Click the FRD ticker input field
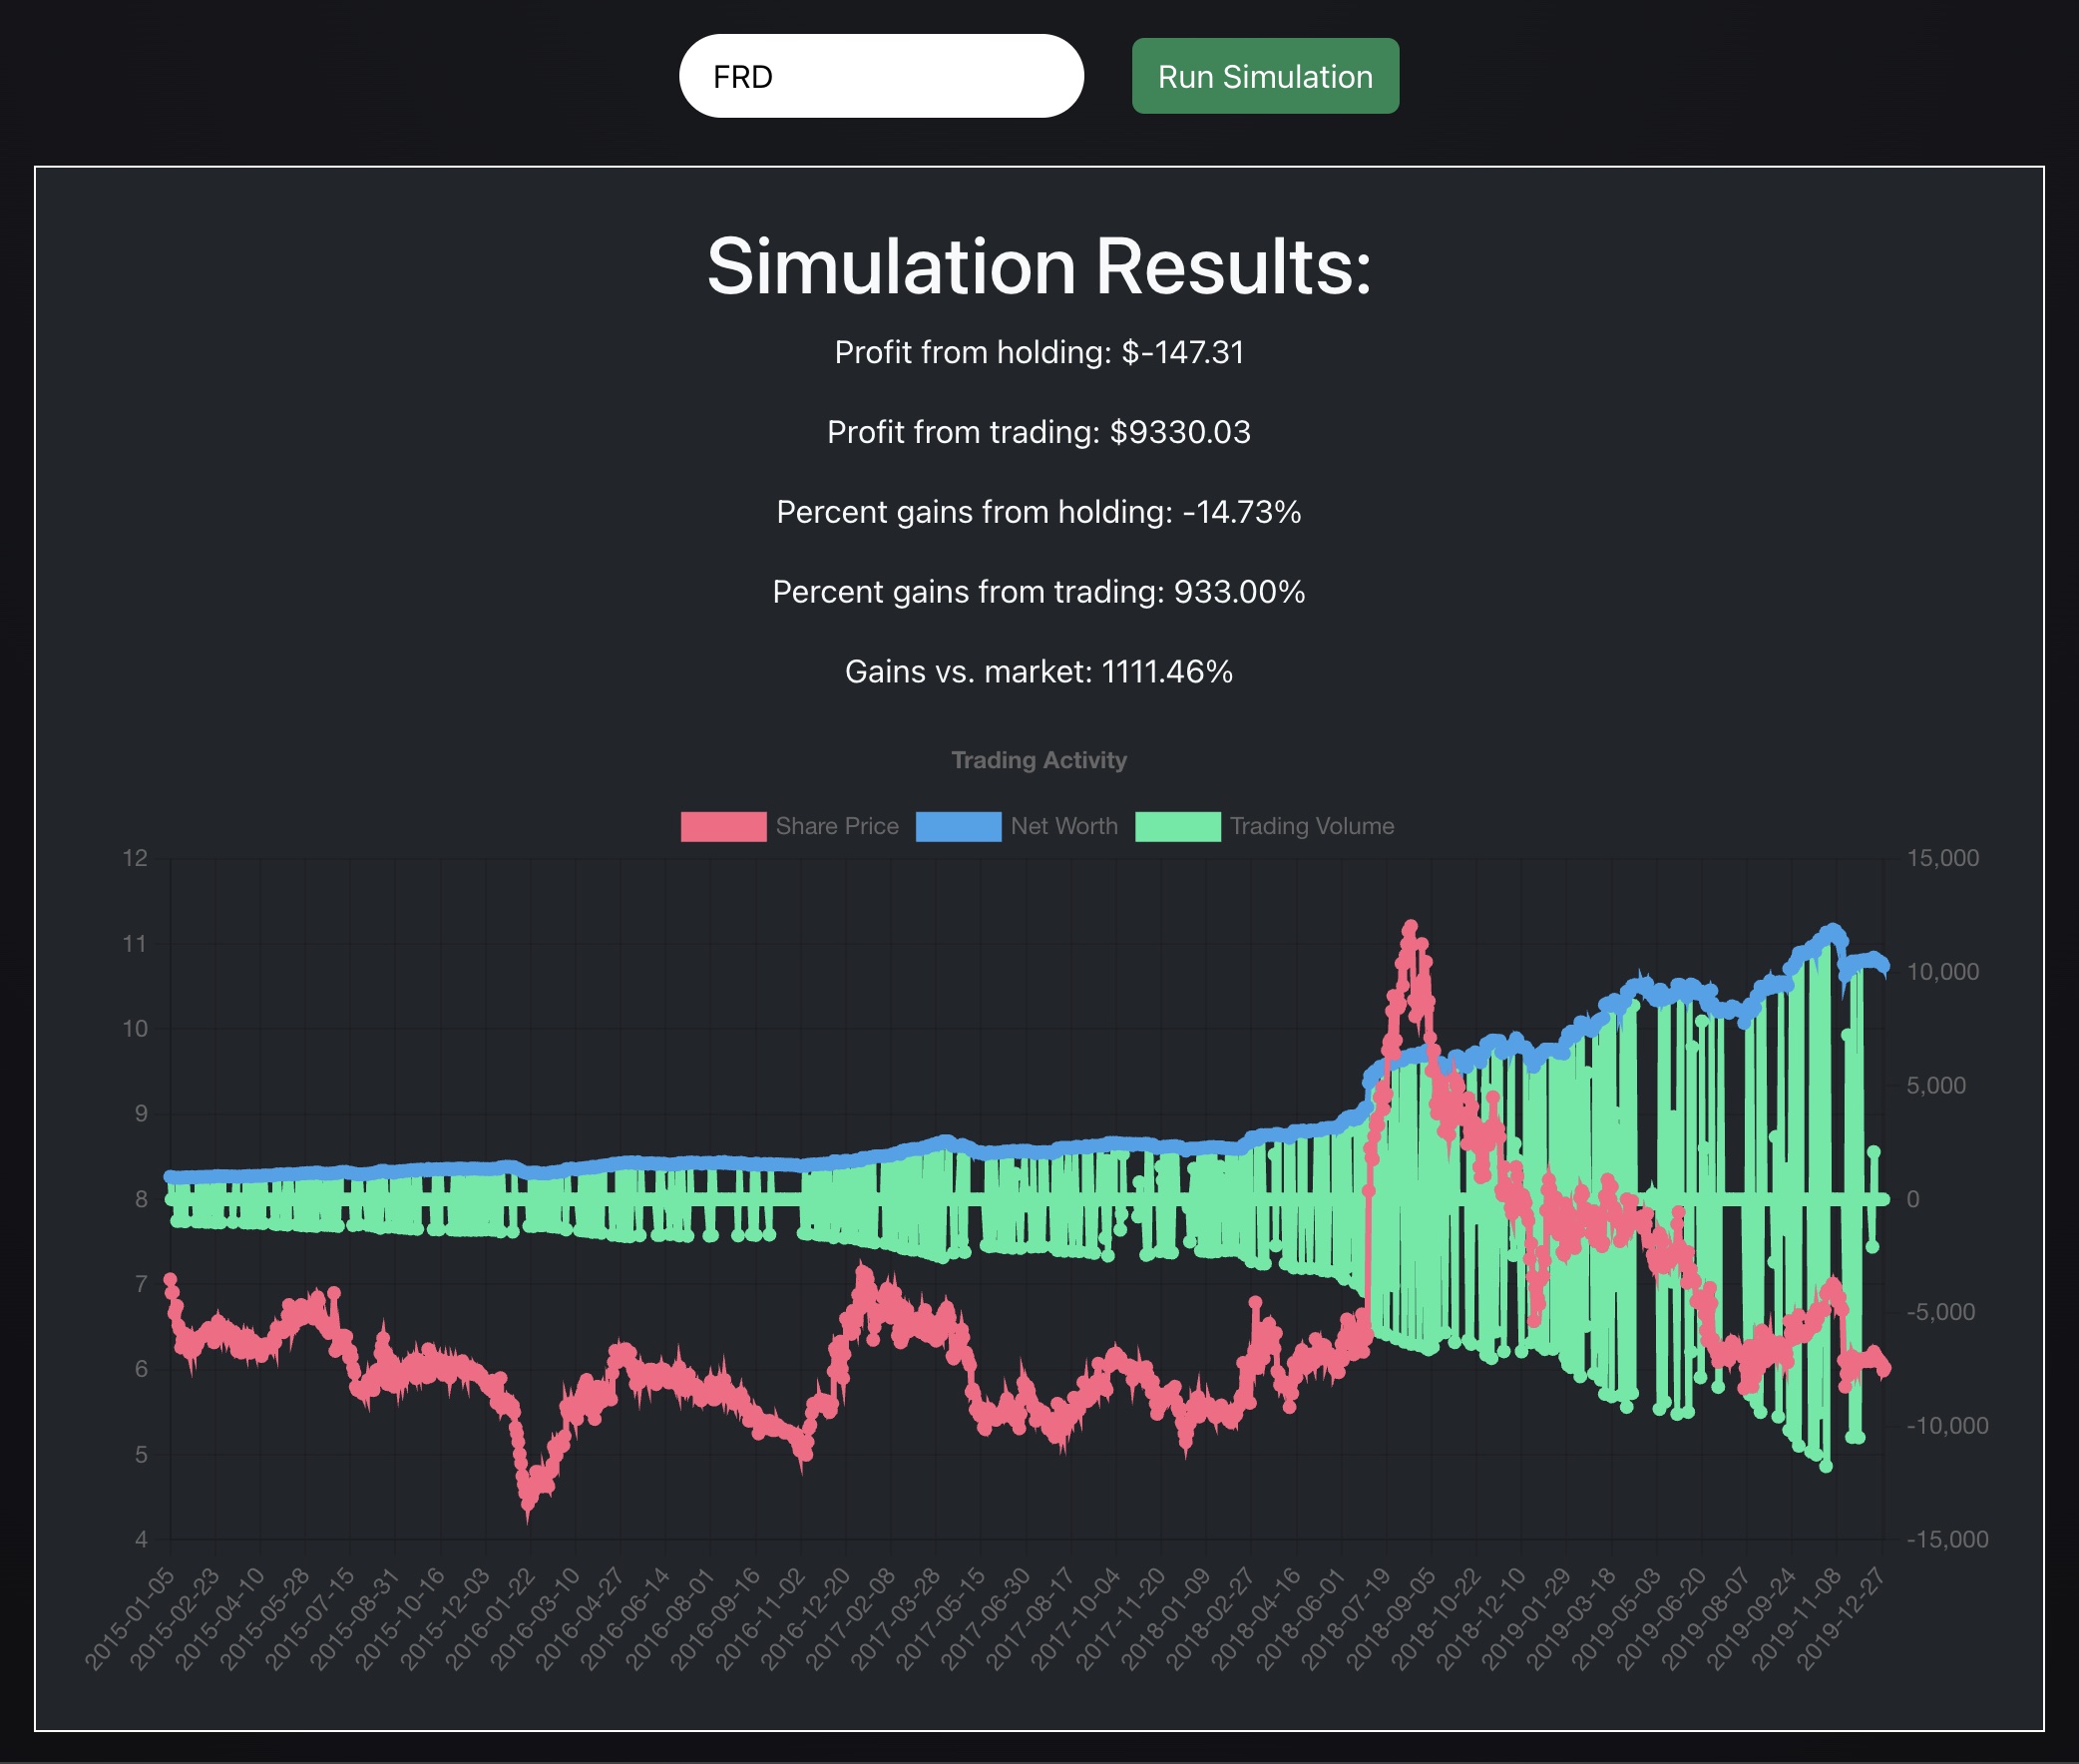The height and width of the screenshot is (1764, 2079). coord(880,76)
